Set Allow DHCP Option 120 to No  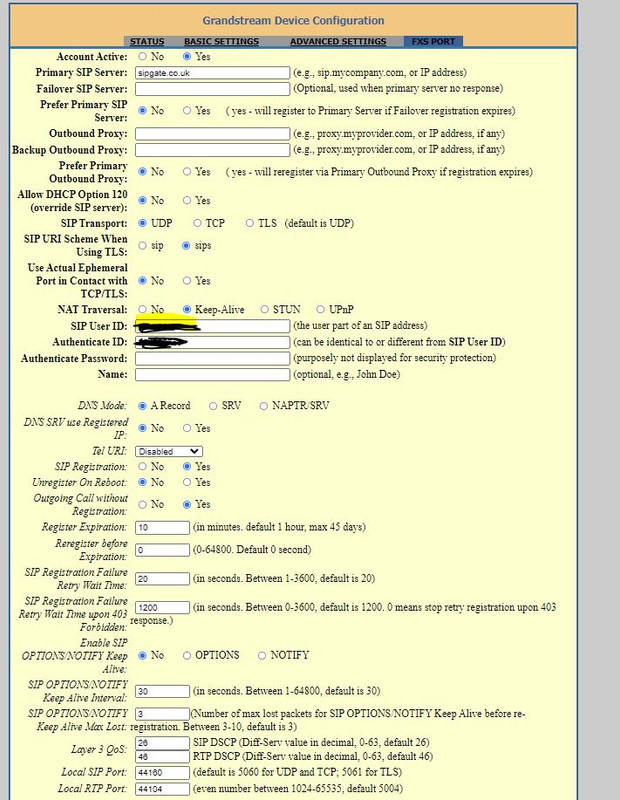(x=142, y=201)
